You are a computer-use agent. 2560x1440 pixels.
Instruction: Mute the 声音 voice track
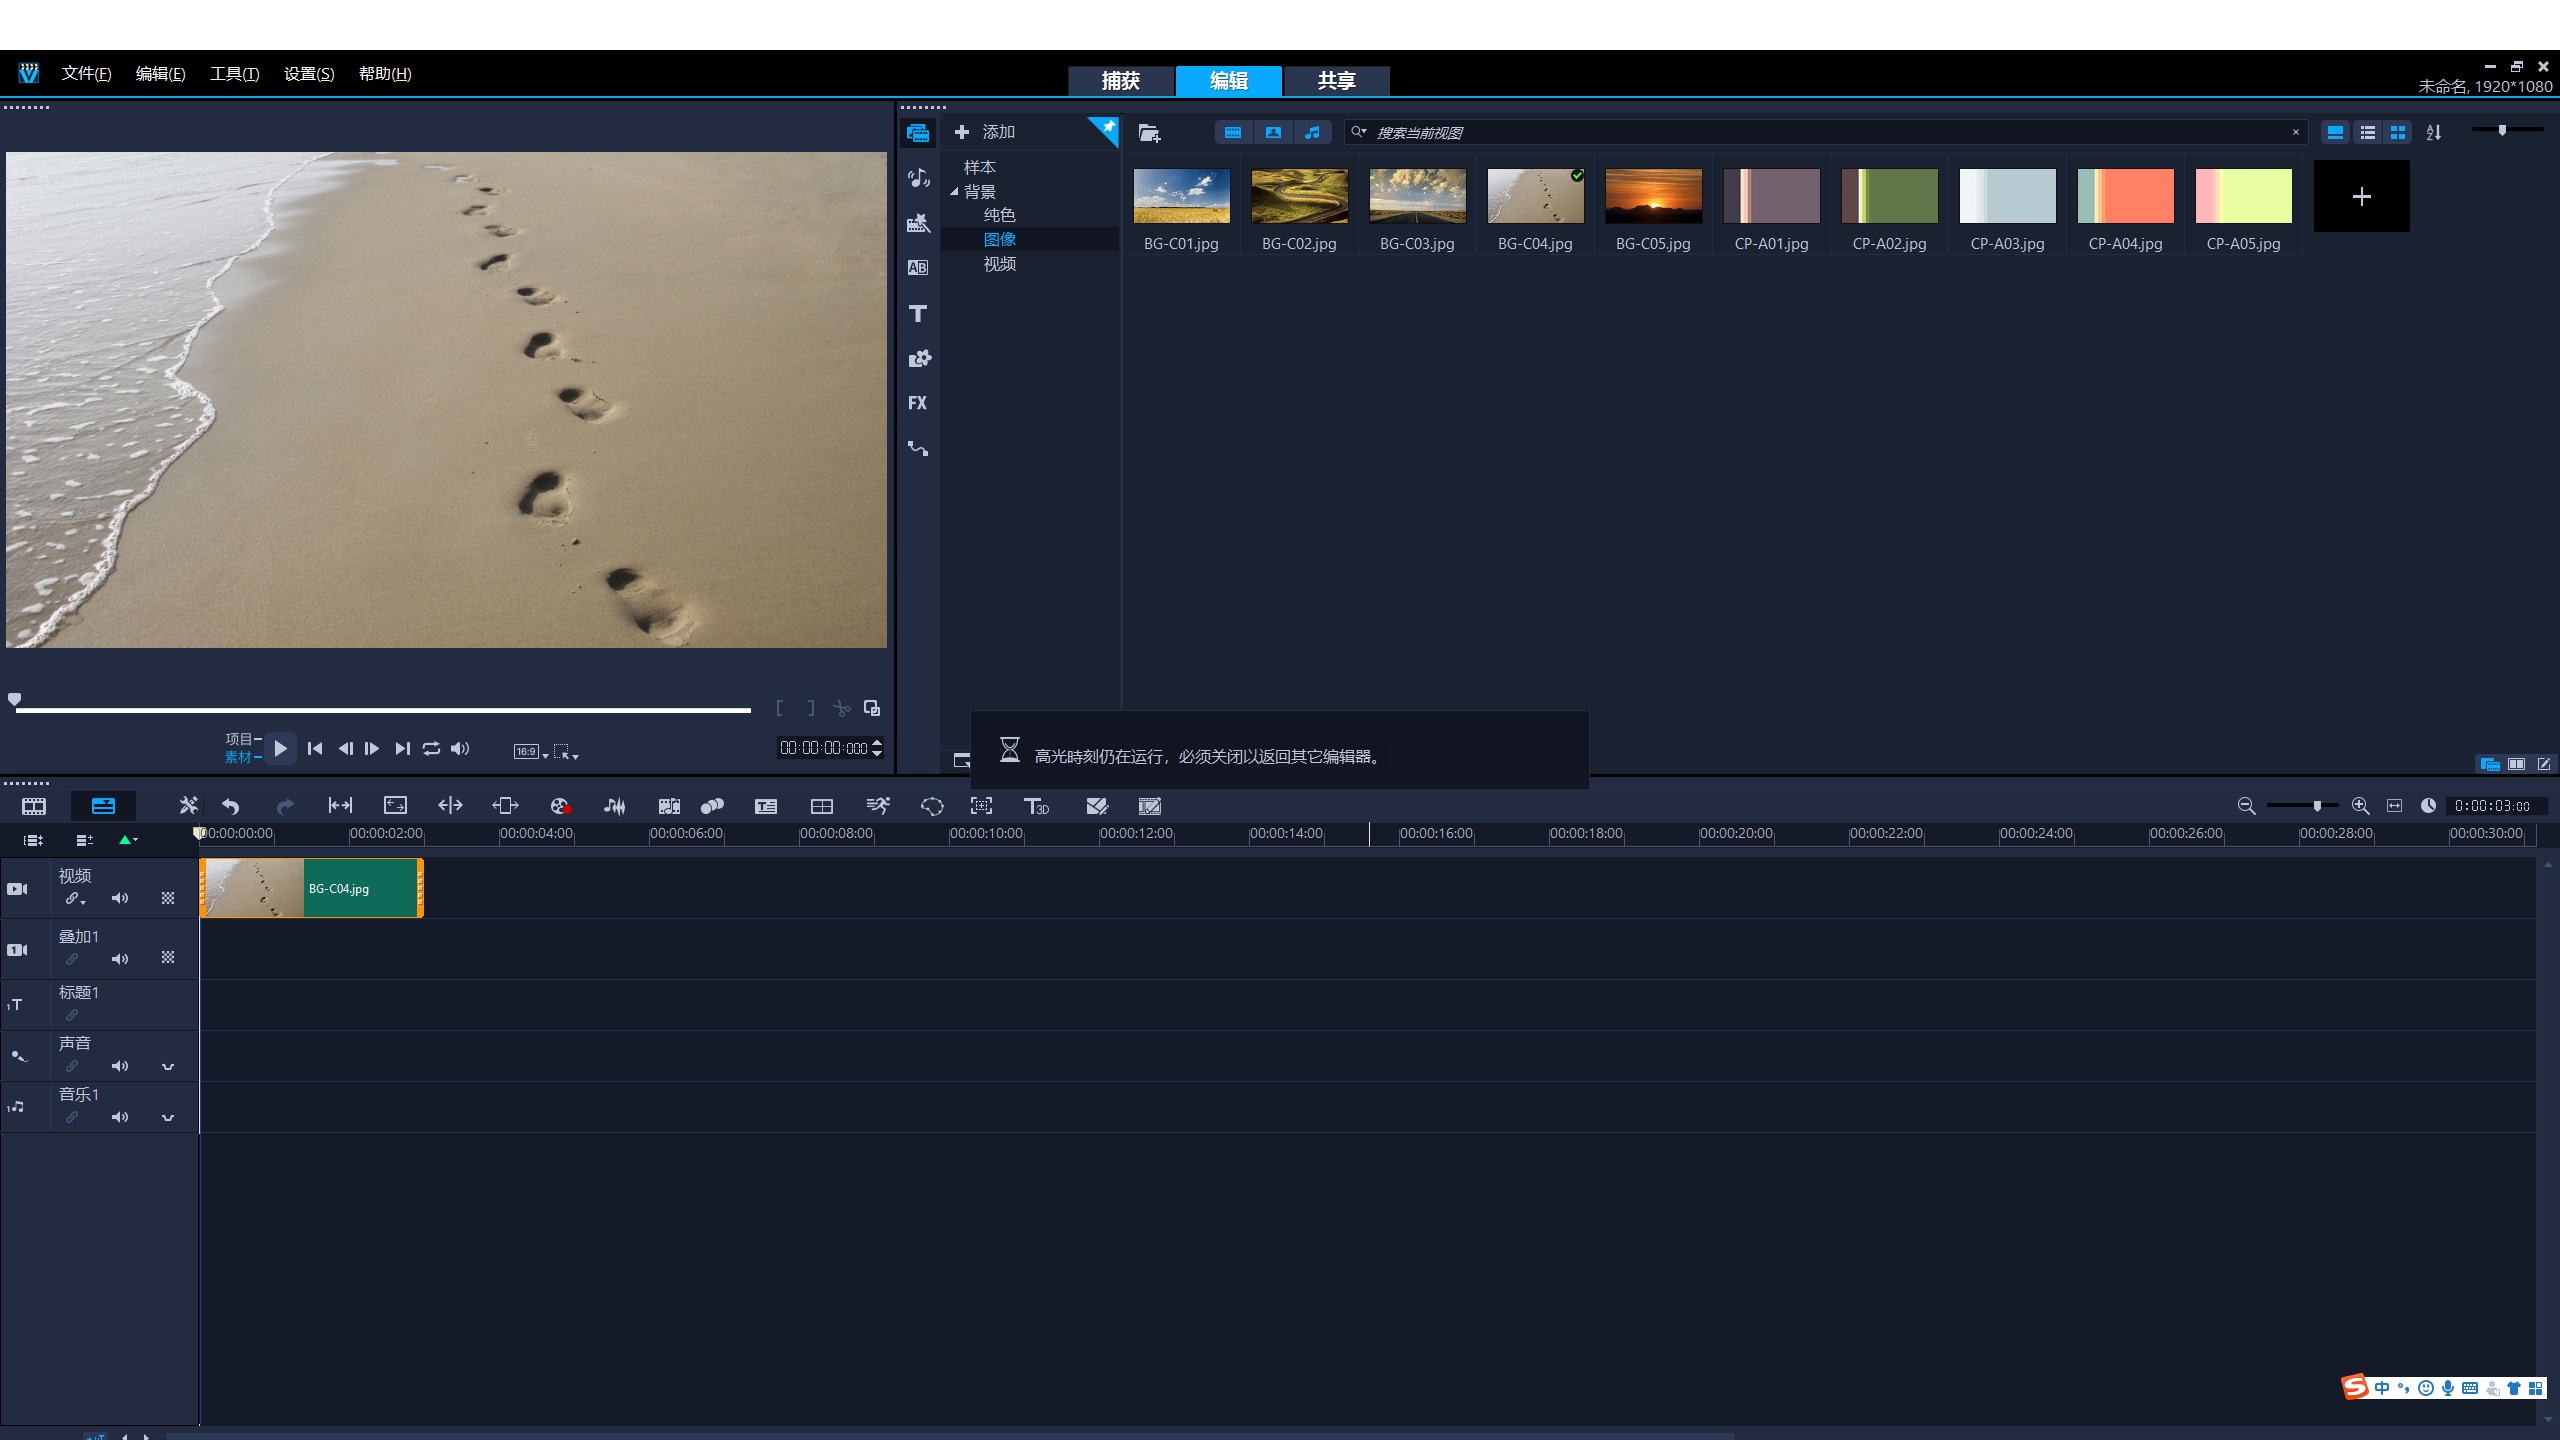120,1066
